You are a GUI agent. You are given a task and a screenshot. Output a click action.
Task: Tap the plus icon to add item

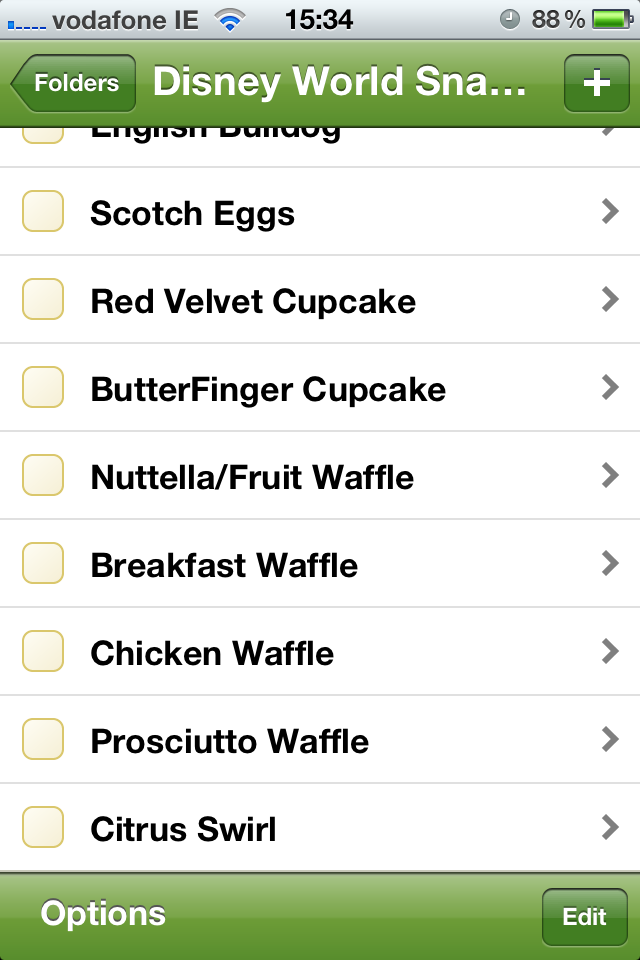click(596, 83)
